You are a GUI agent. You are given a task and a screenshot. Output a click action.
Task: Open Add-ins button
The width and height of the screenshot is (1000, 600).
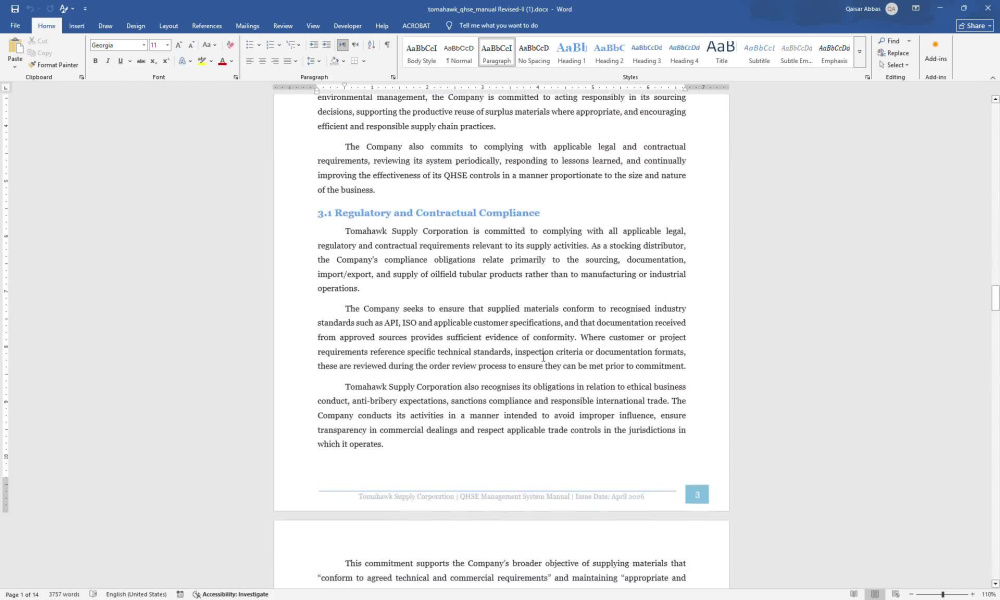click(x=936, y=52)
